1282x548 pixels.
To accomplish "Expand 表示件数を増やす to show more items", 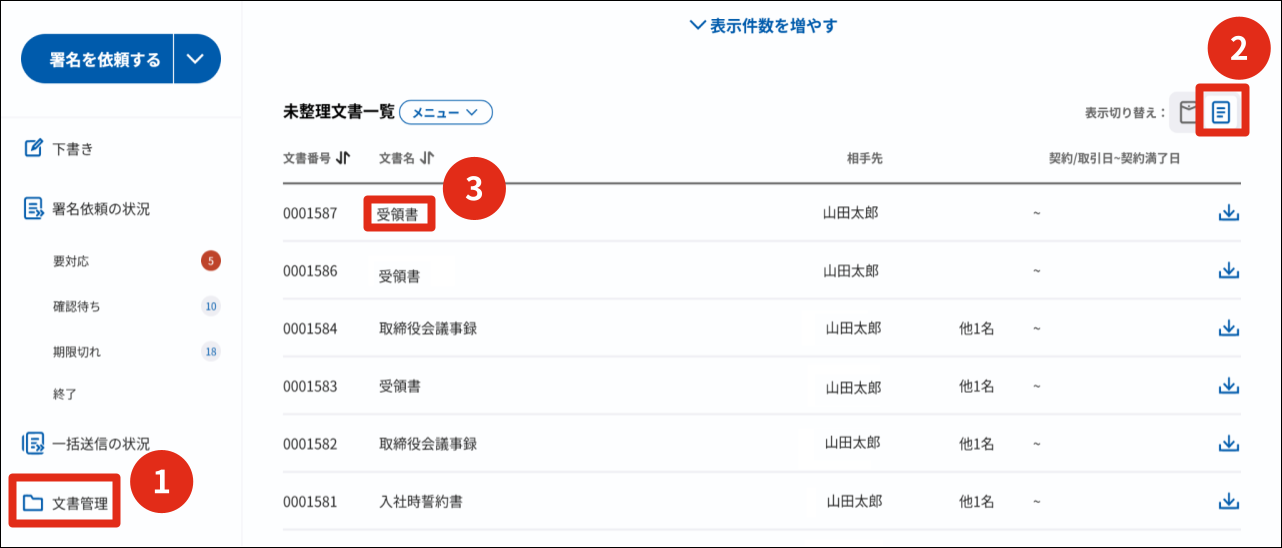I will (x=763, y=26).
